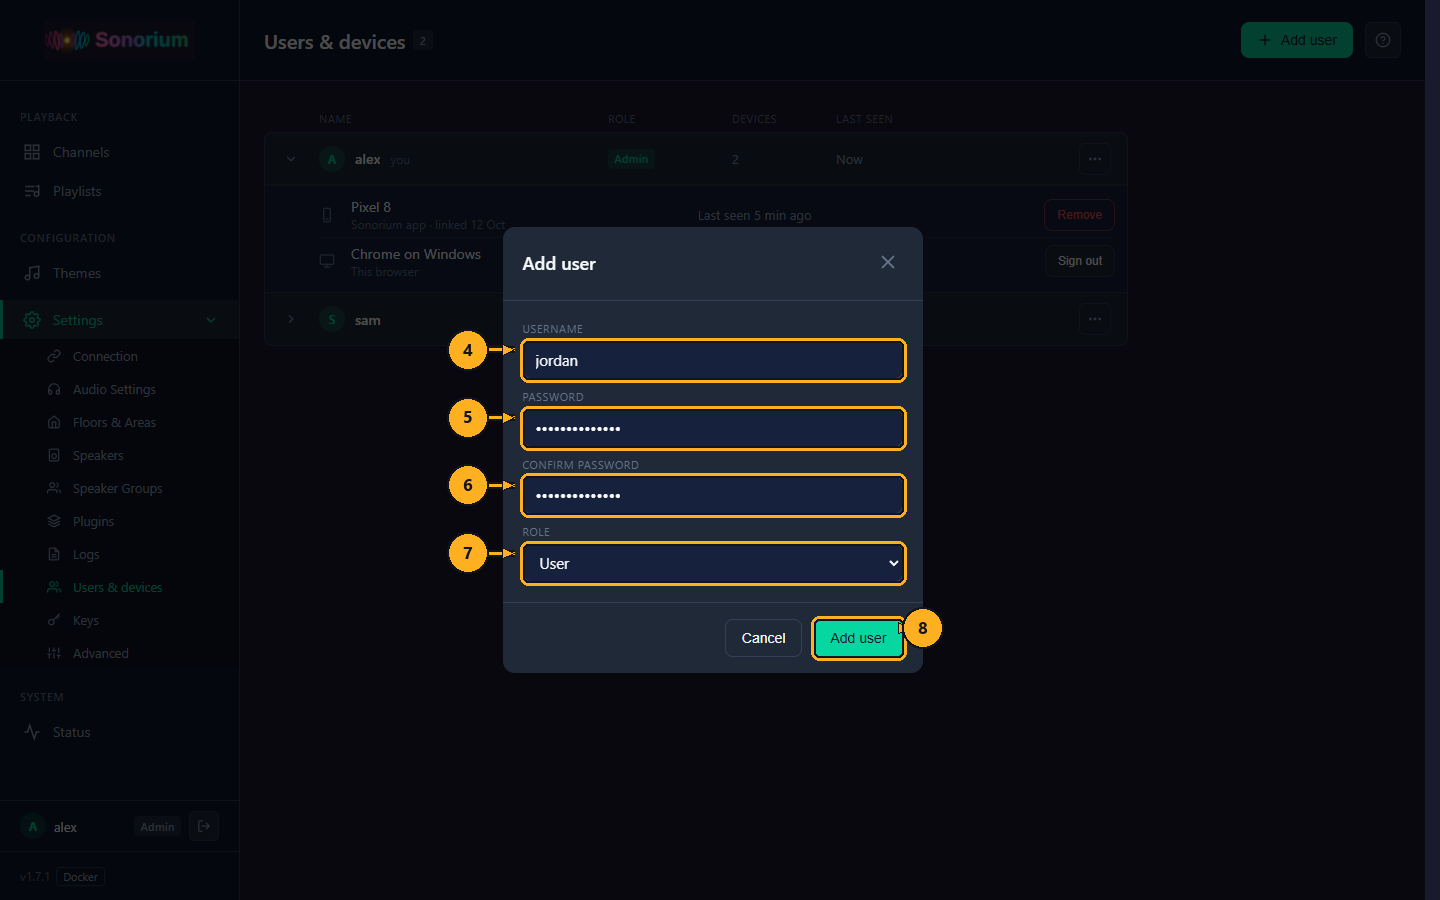The image size is (1440, 900).
Task: Click the Playlists list icon
Action: coord(32,191)
